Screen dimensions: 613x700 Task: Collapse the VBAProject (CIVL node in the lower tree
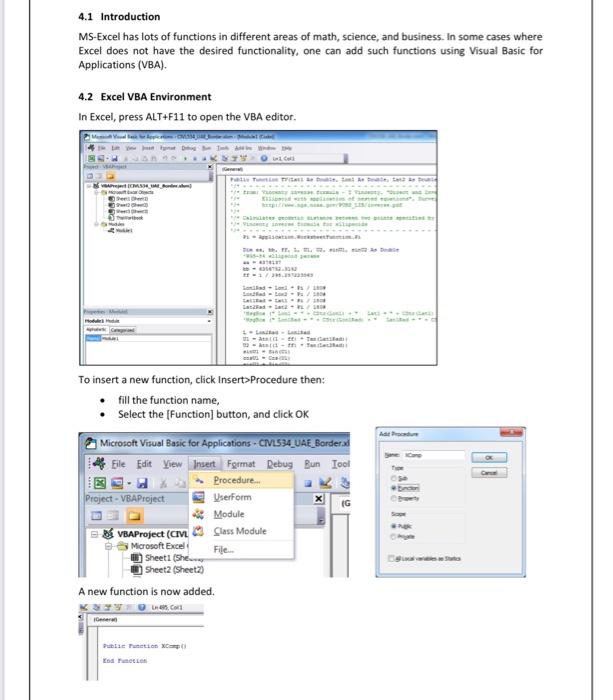(x=95, y=534)
